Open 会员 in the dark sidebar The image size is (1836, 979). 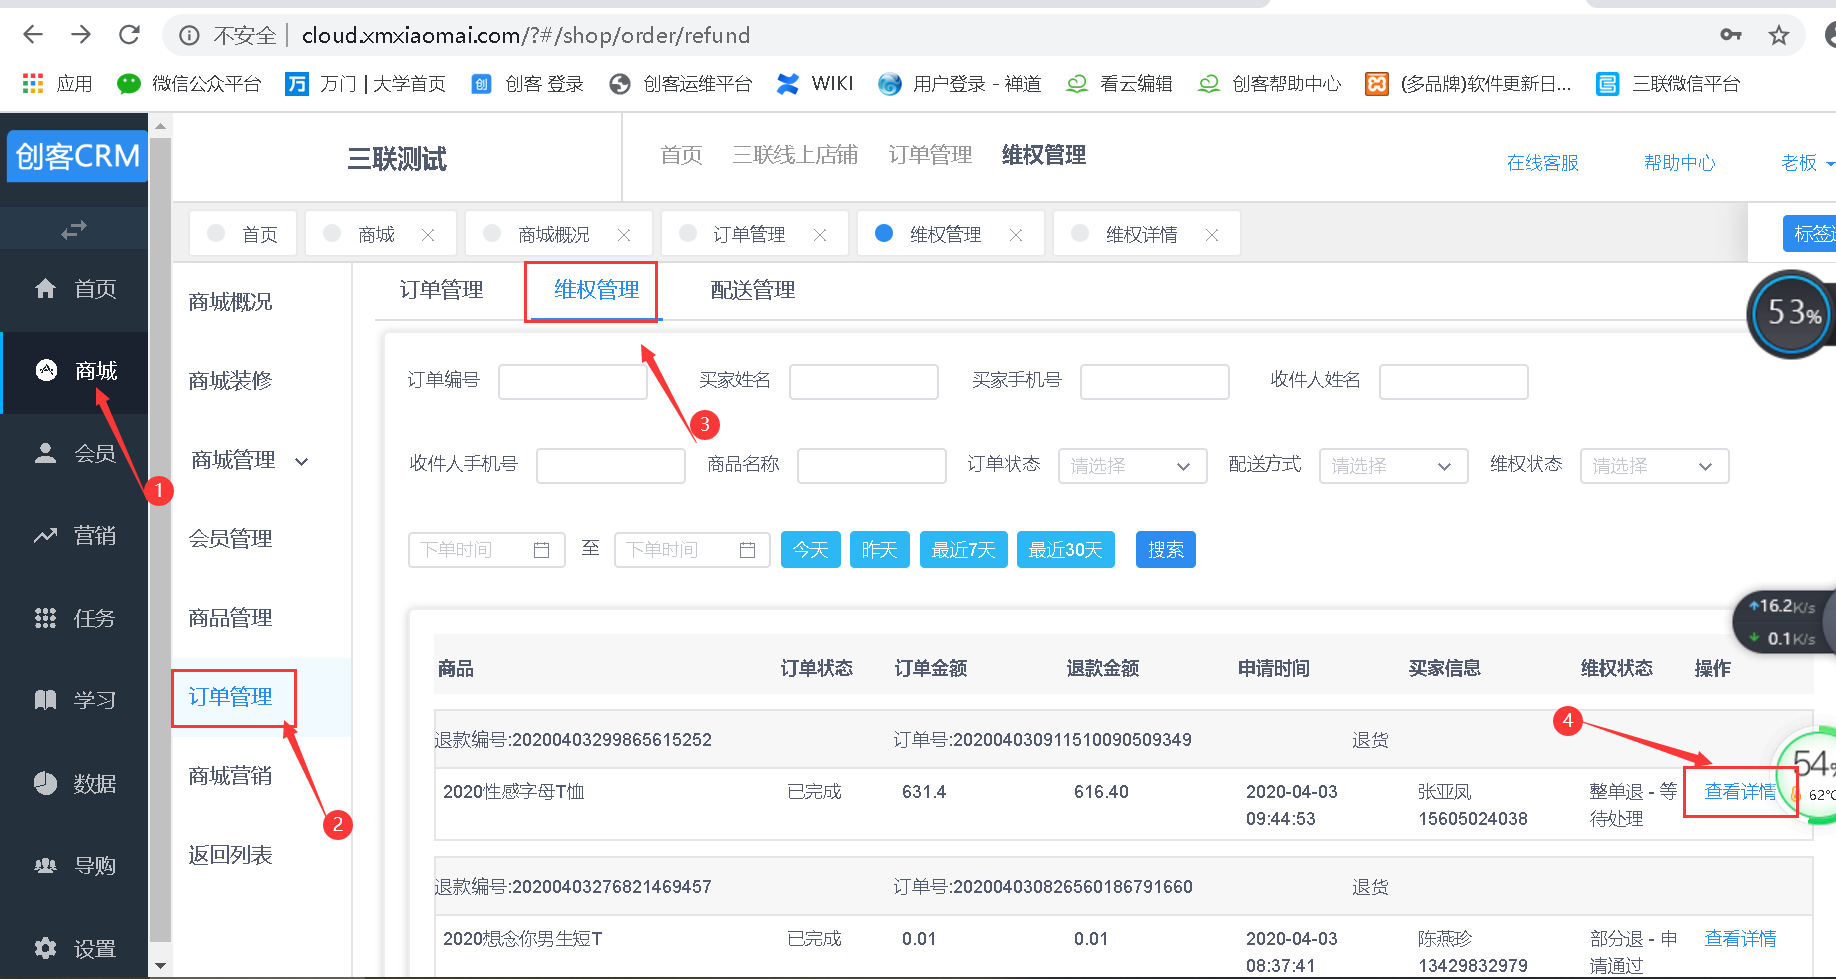point(74,453)
